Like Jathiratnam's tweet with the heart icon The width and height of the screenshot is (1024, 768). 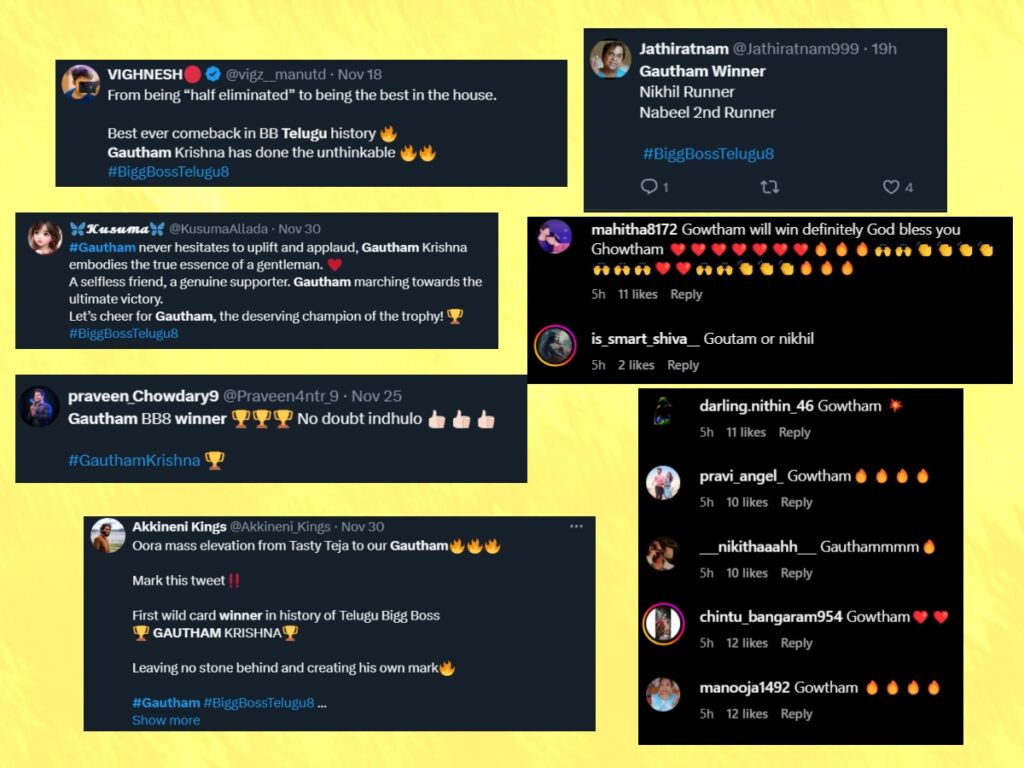click(x=891, y=187)
